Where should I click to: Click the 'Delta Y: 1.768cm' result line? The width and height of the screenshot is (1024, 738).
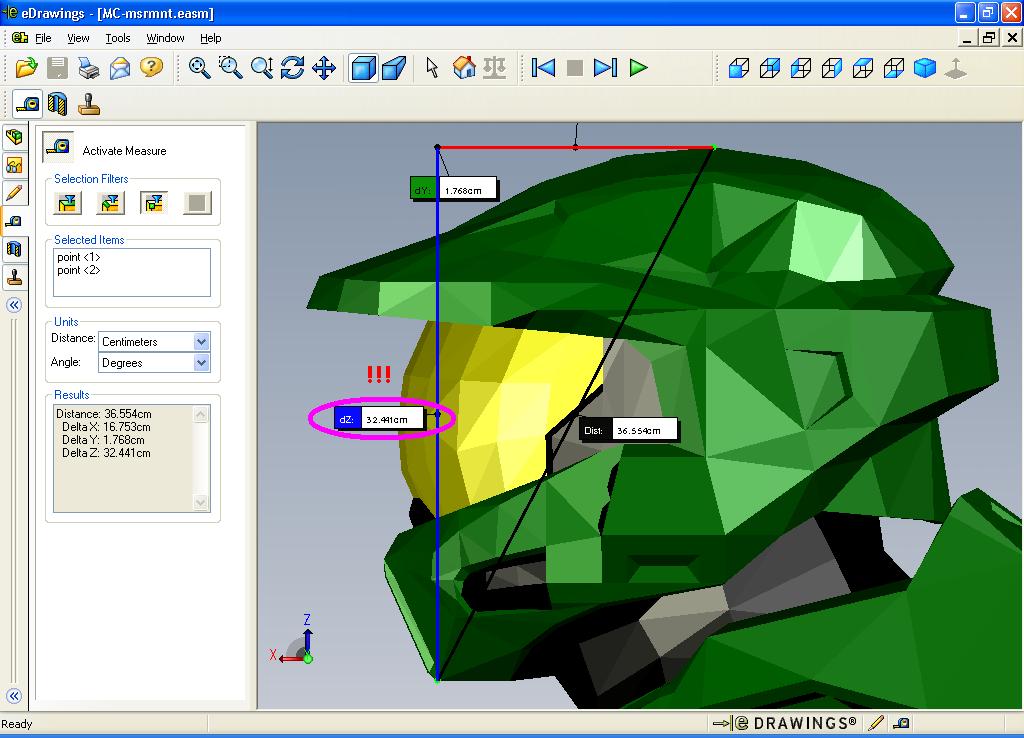tap(103, 440)
